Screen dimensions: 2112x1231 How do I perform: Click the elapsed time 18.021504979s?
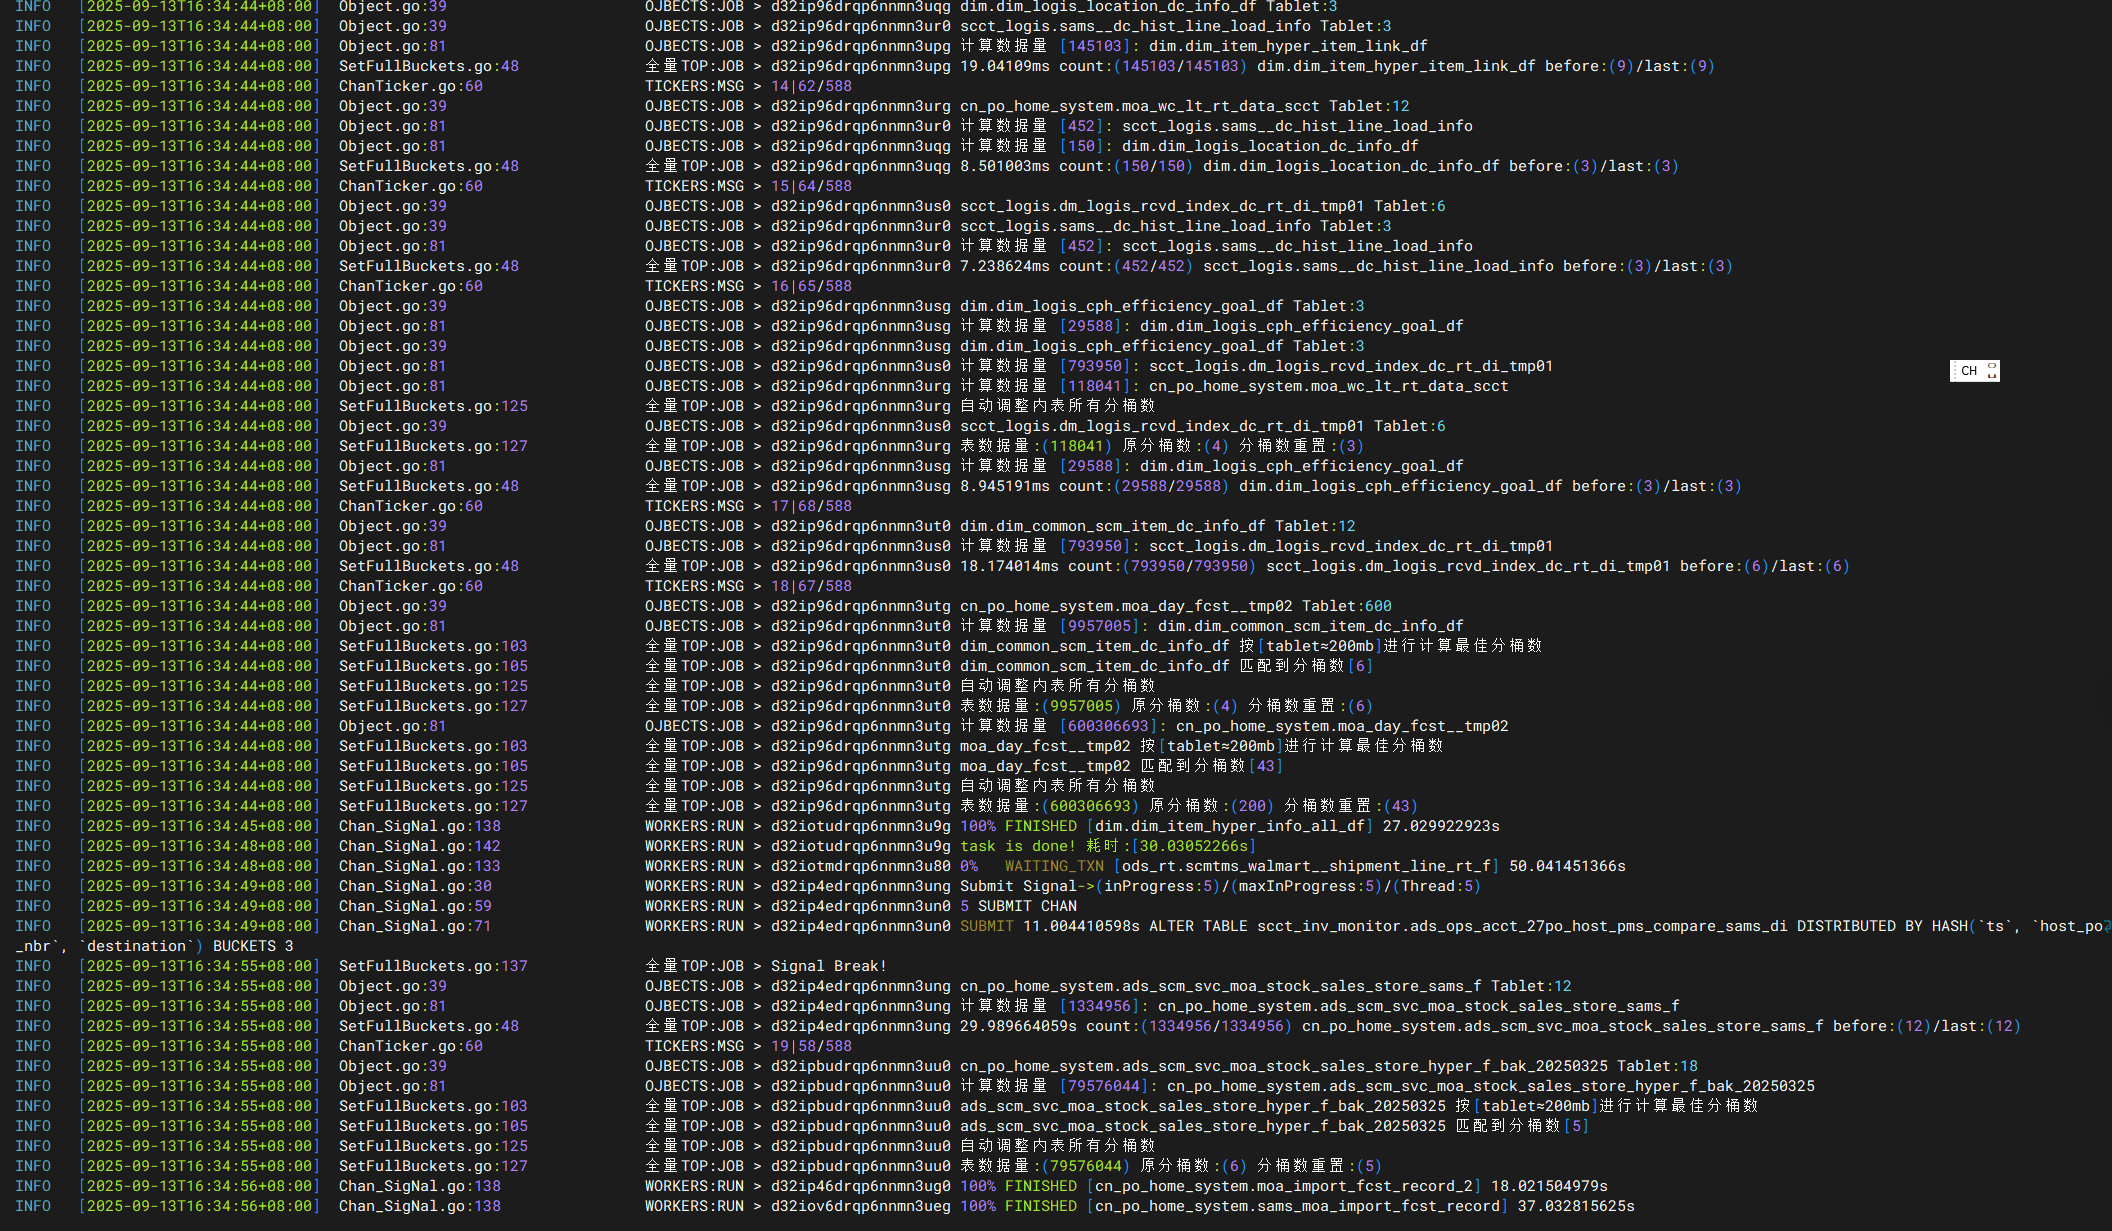1549,1186
